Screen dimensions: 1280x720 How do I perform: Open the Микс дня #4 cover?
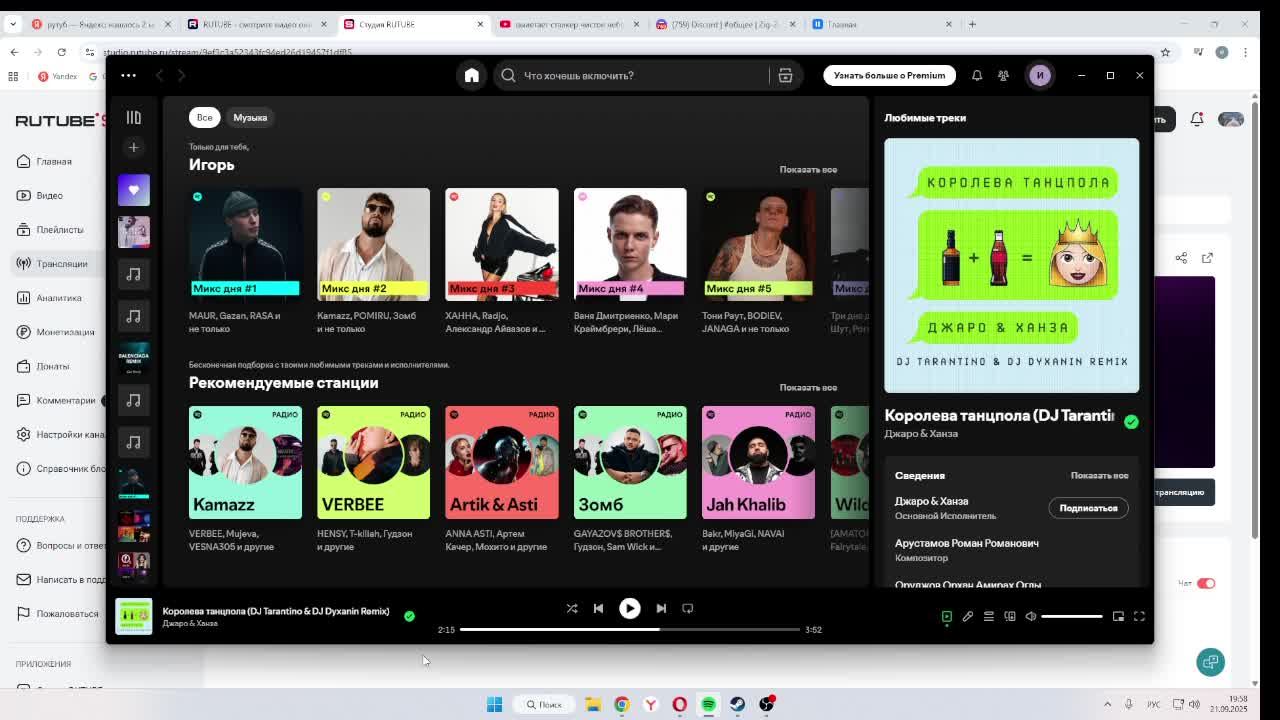pos(630,244)
